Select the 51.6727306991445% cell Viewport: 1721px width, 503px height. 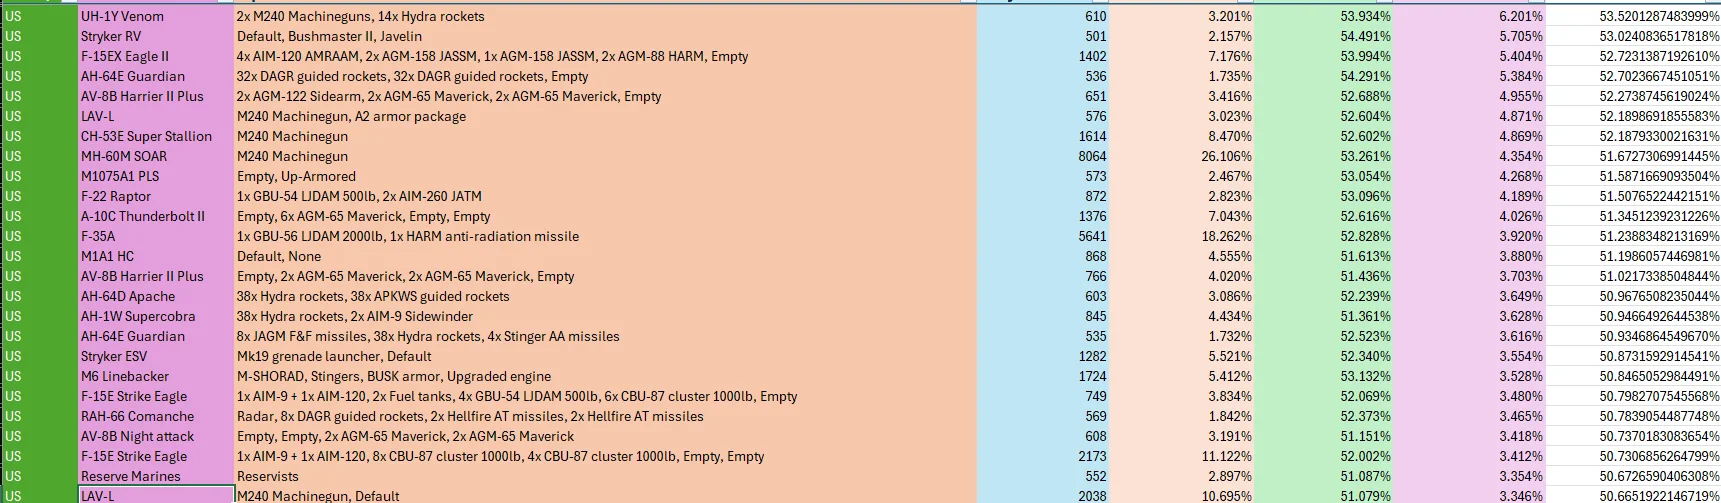tap(1634, 156)
